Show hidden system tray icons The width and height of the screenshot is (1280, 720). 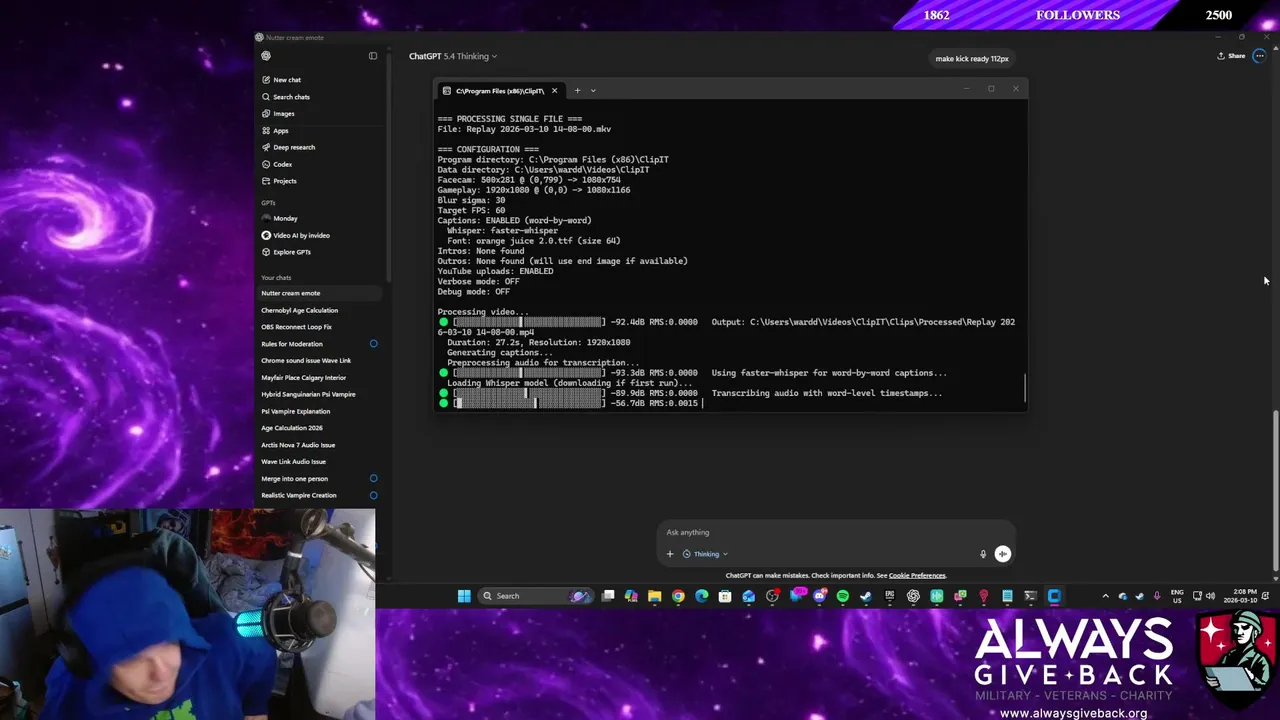click(1105, 596)
